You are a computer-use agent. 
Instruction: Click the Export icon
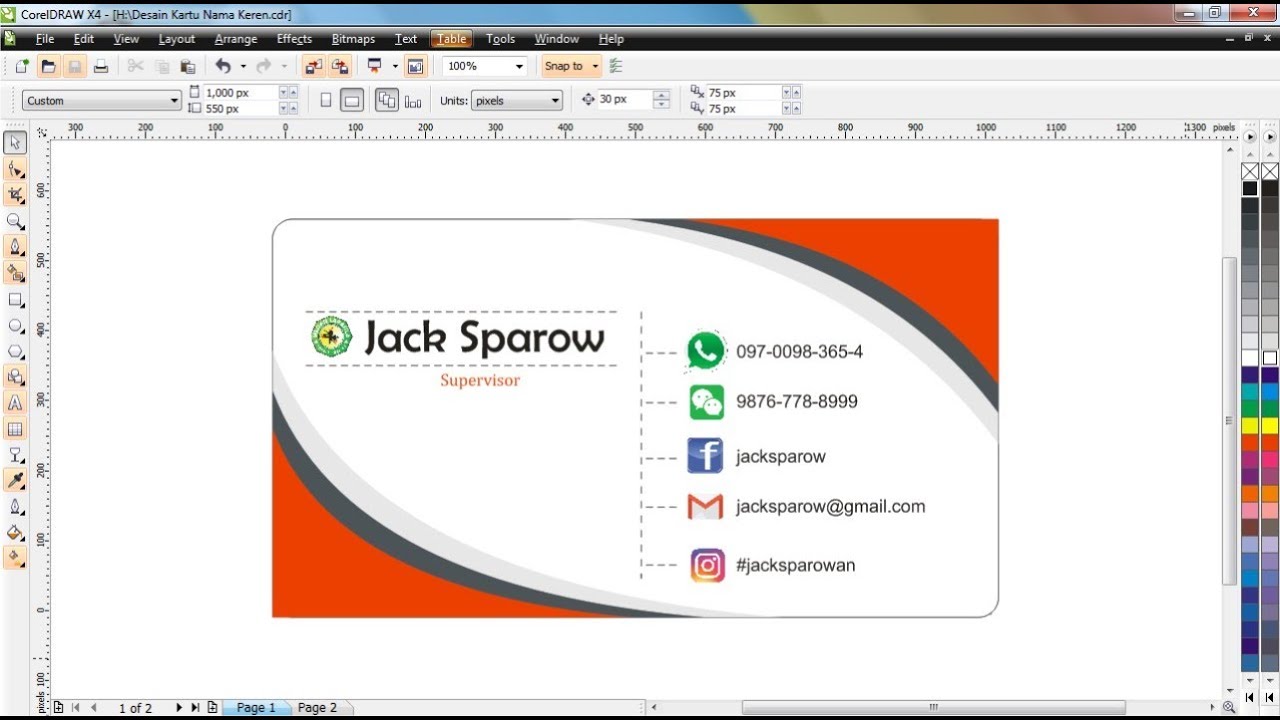pos(340,66)
